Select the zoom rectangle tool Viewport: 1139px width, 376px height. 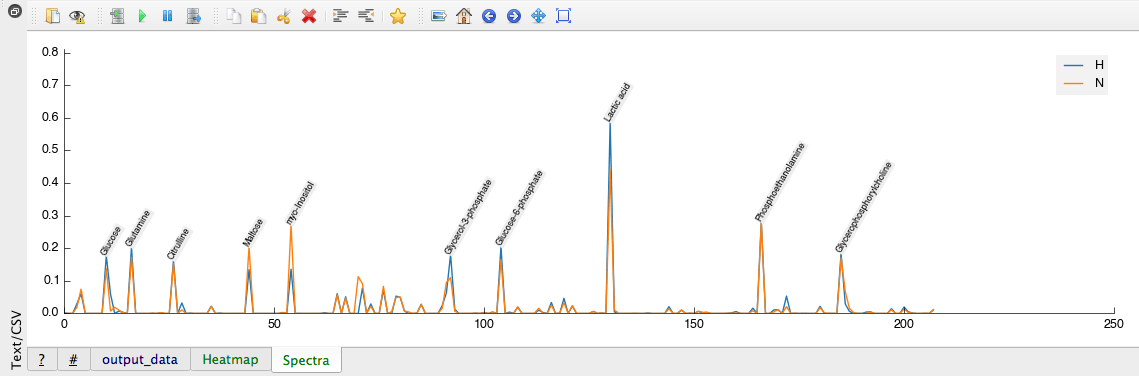pos(563,16)
